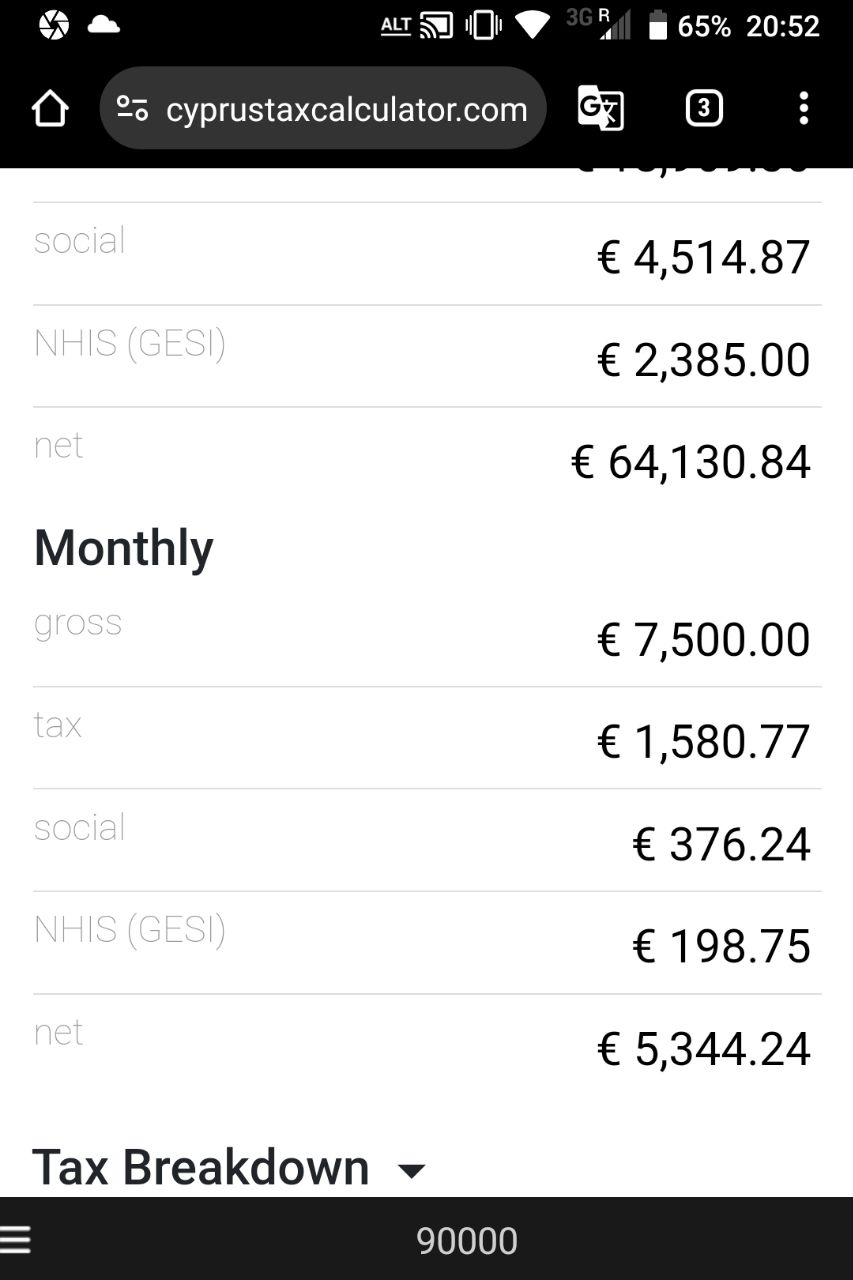853x1280 pixels.
Task: Tap the annual NHIS (GESI) amount € 2,385.00
Action: tap(703, 360)
